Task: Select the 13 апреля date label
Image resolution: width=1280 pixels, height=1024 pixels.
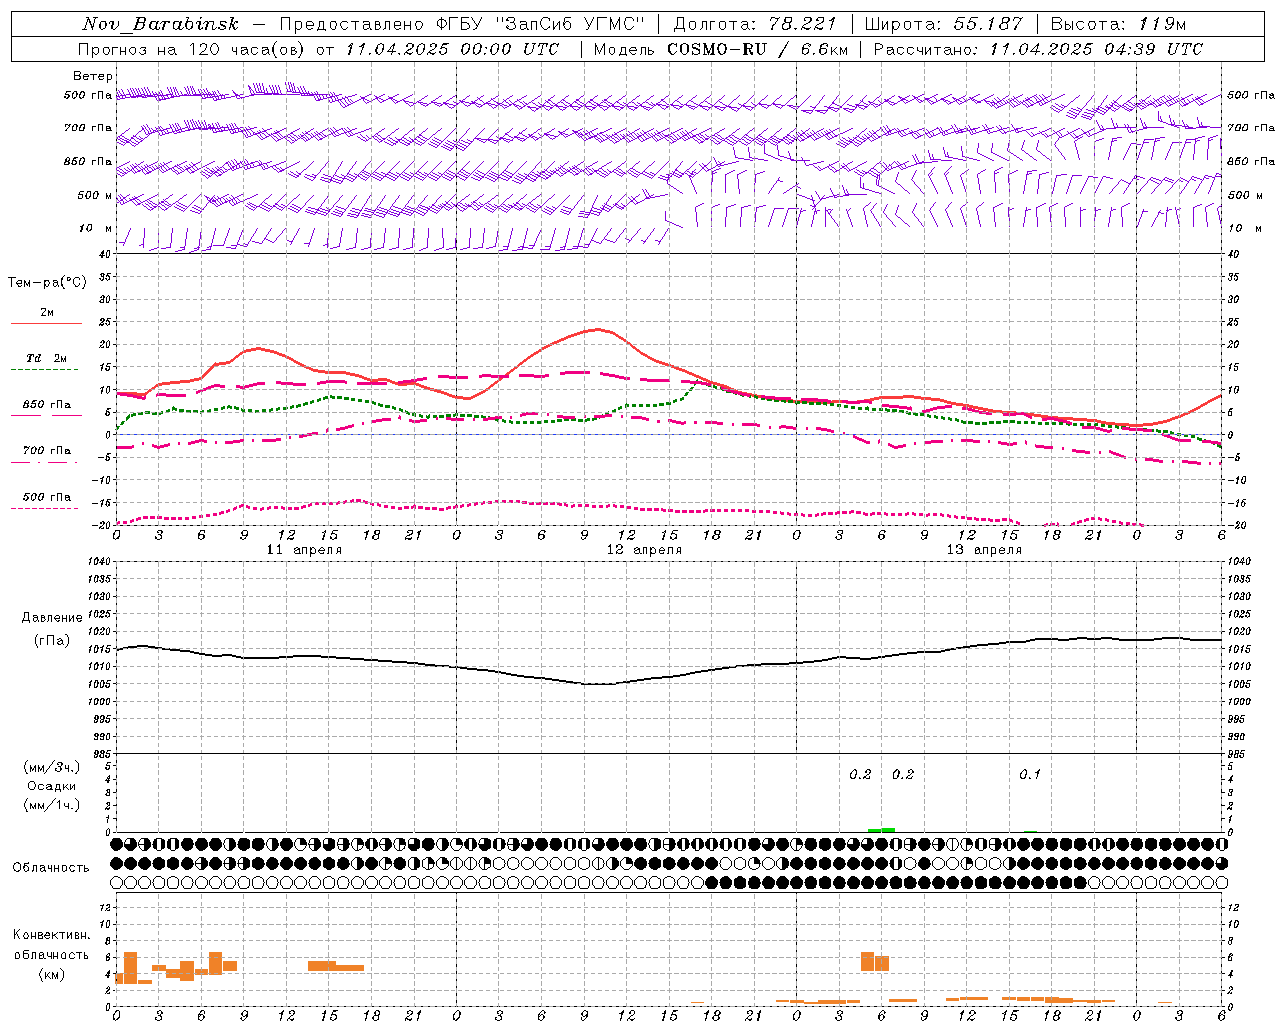Action: point(984,550)
